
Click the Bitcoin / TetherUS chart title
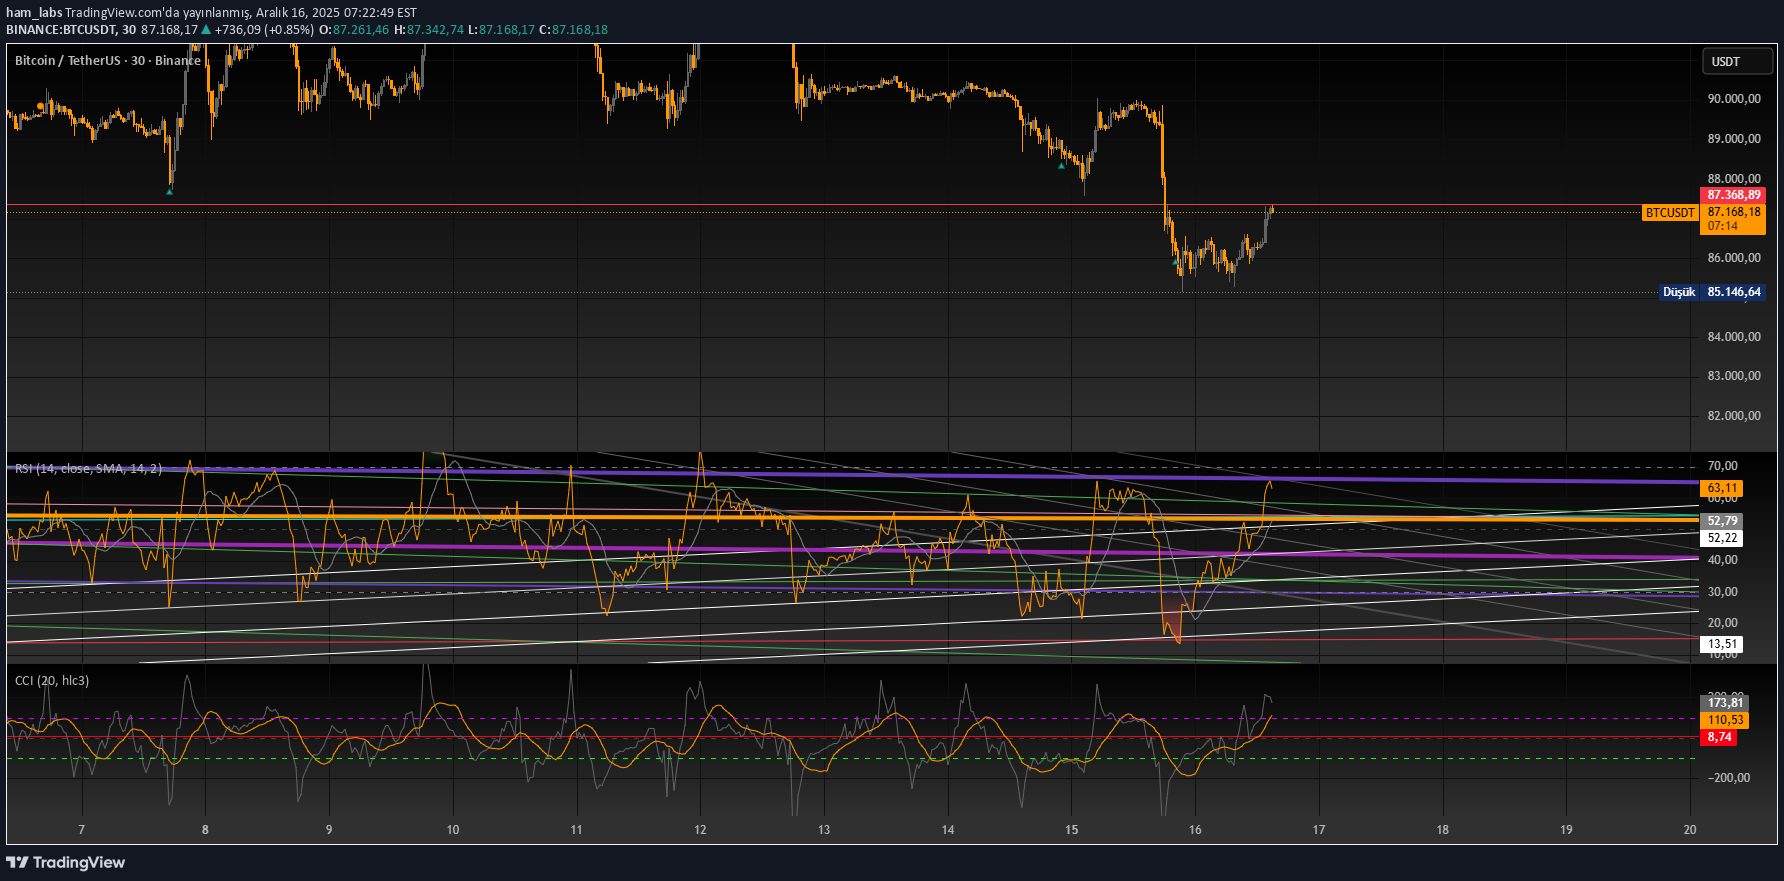pos(107,60)
